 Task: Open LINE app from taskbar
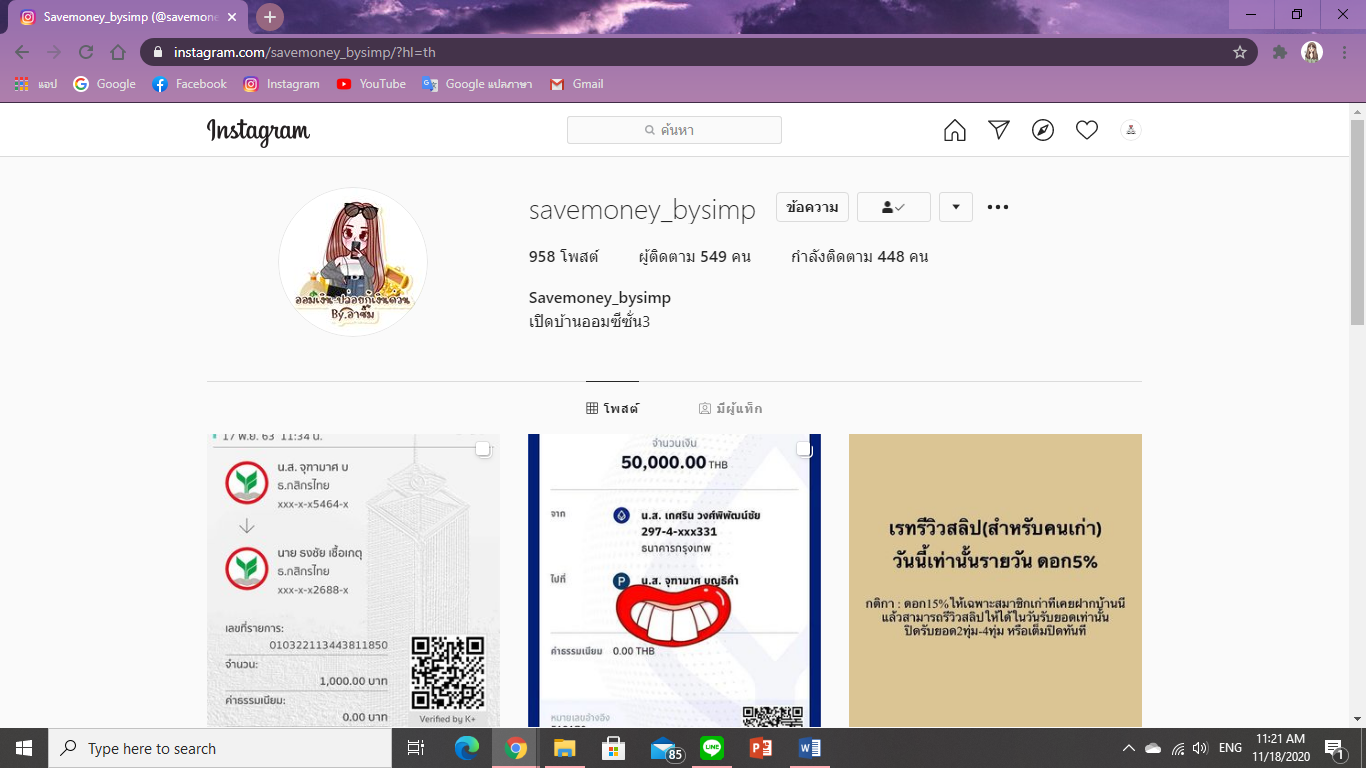712,748
